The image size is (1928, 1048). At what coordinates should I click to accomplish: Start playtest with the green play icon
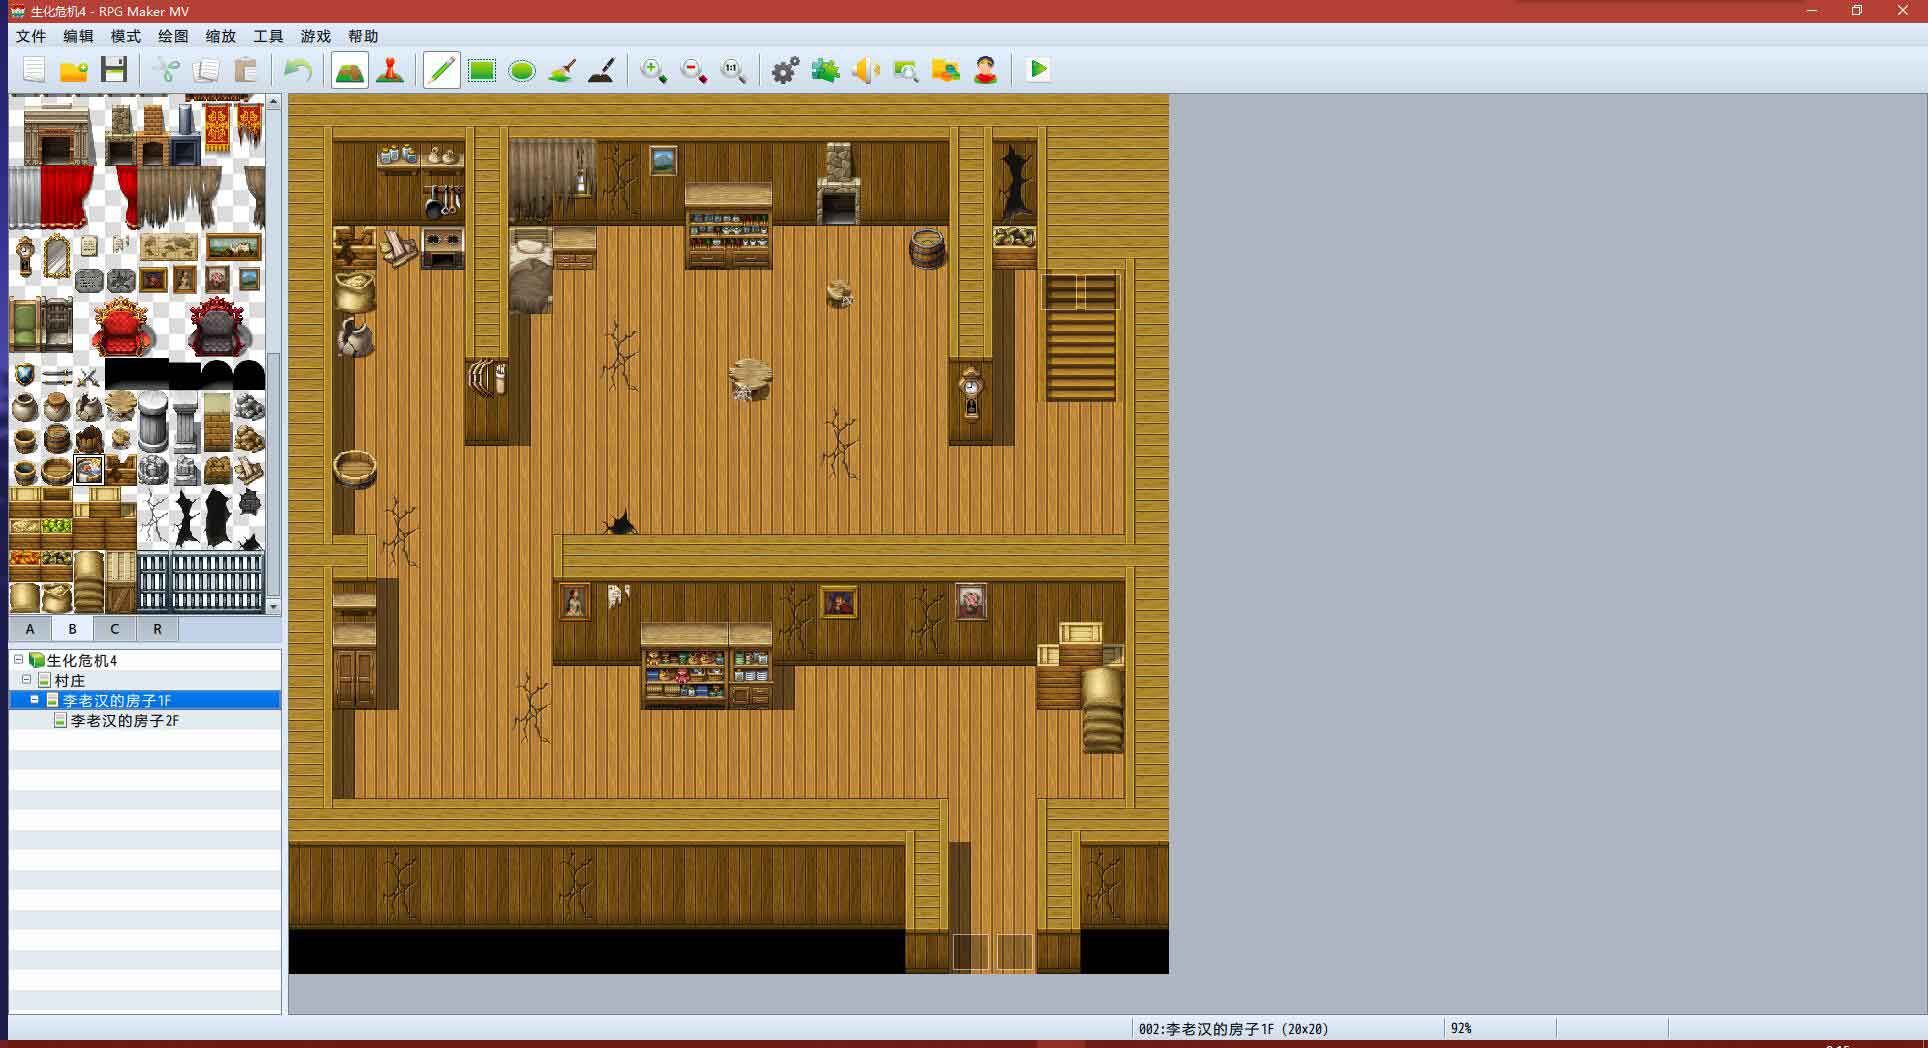[x=1038, y=70]
